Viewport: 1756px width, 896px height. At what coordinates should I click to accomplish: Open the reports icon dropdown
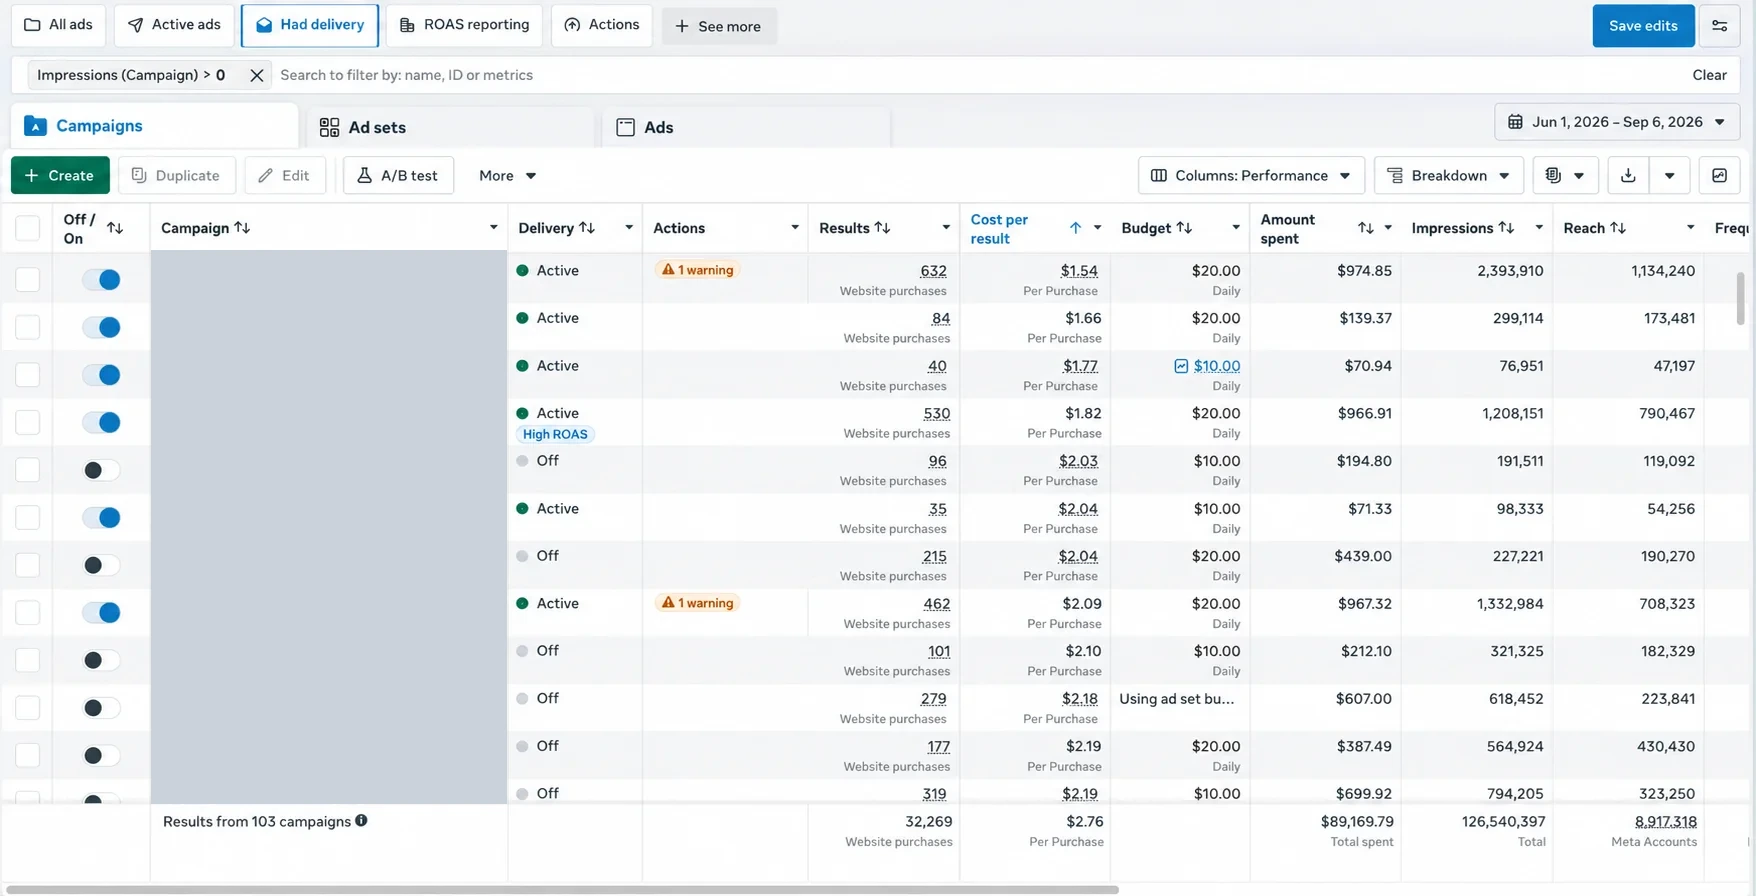pyautogui.click(x=1564, y=175)
